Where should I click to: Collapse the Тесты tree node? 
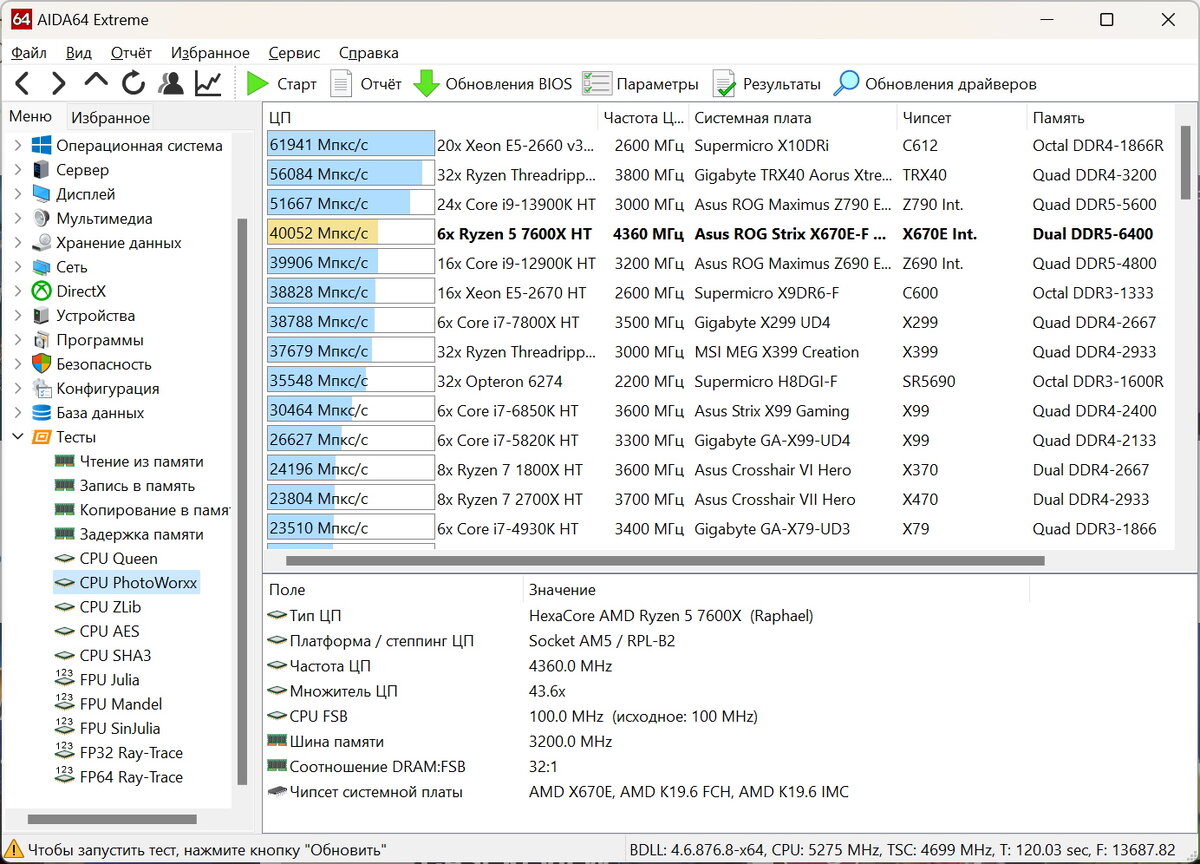tap(17, 437)
